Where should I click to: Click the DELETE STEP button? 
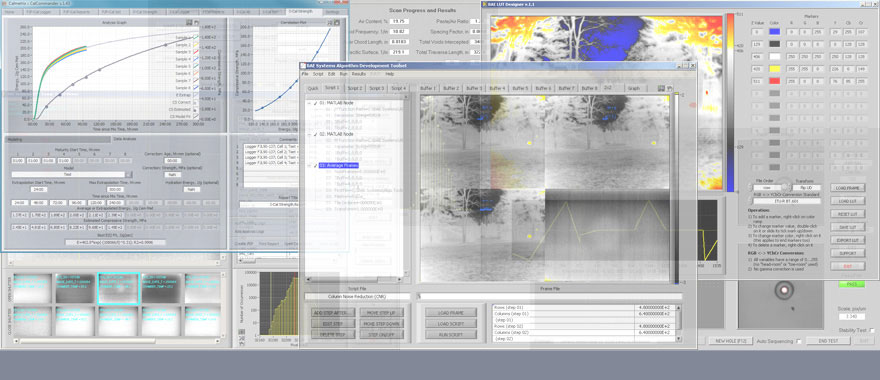333,335
